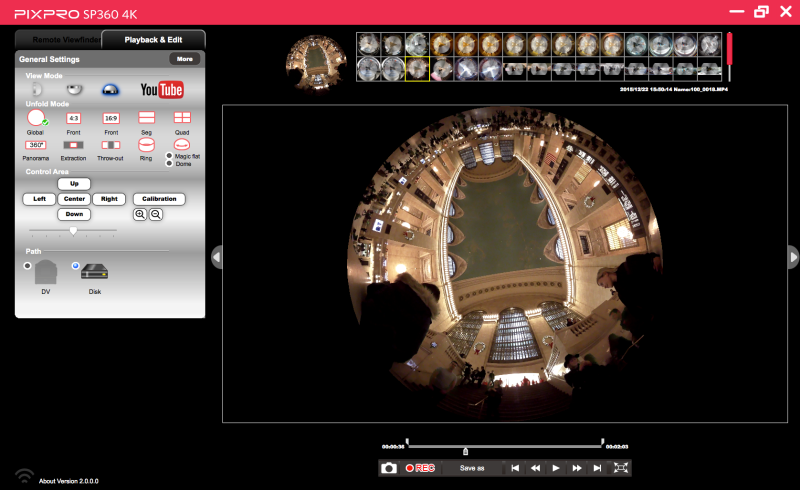Select the 360° Panorama unfold mode

(36, 145)
